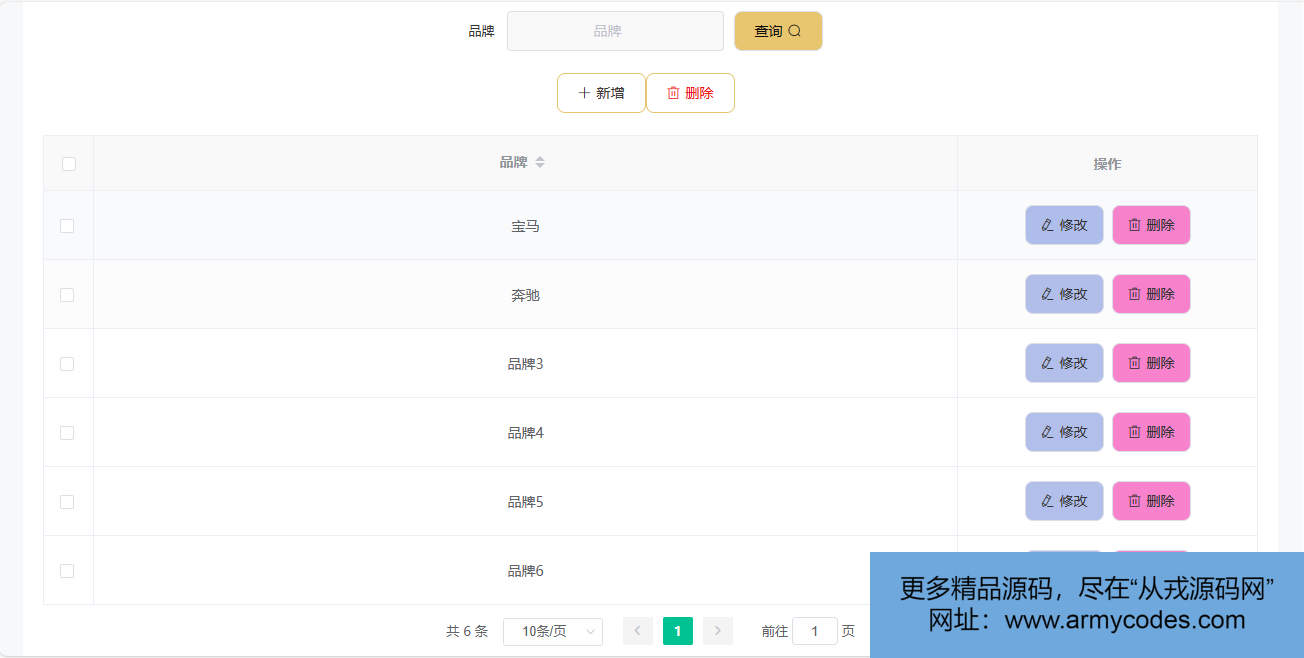This screenshot has height=658, width=1304.
Task: Click pink 删除 button for 品牌3
Action: [x=1151, y=363]
